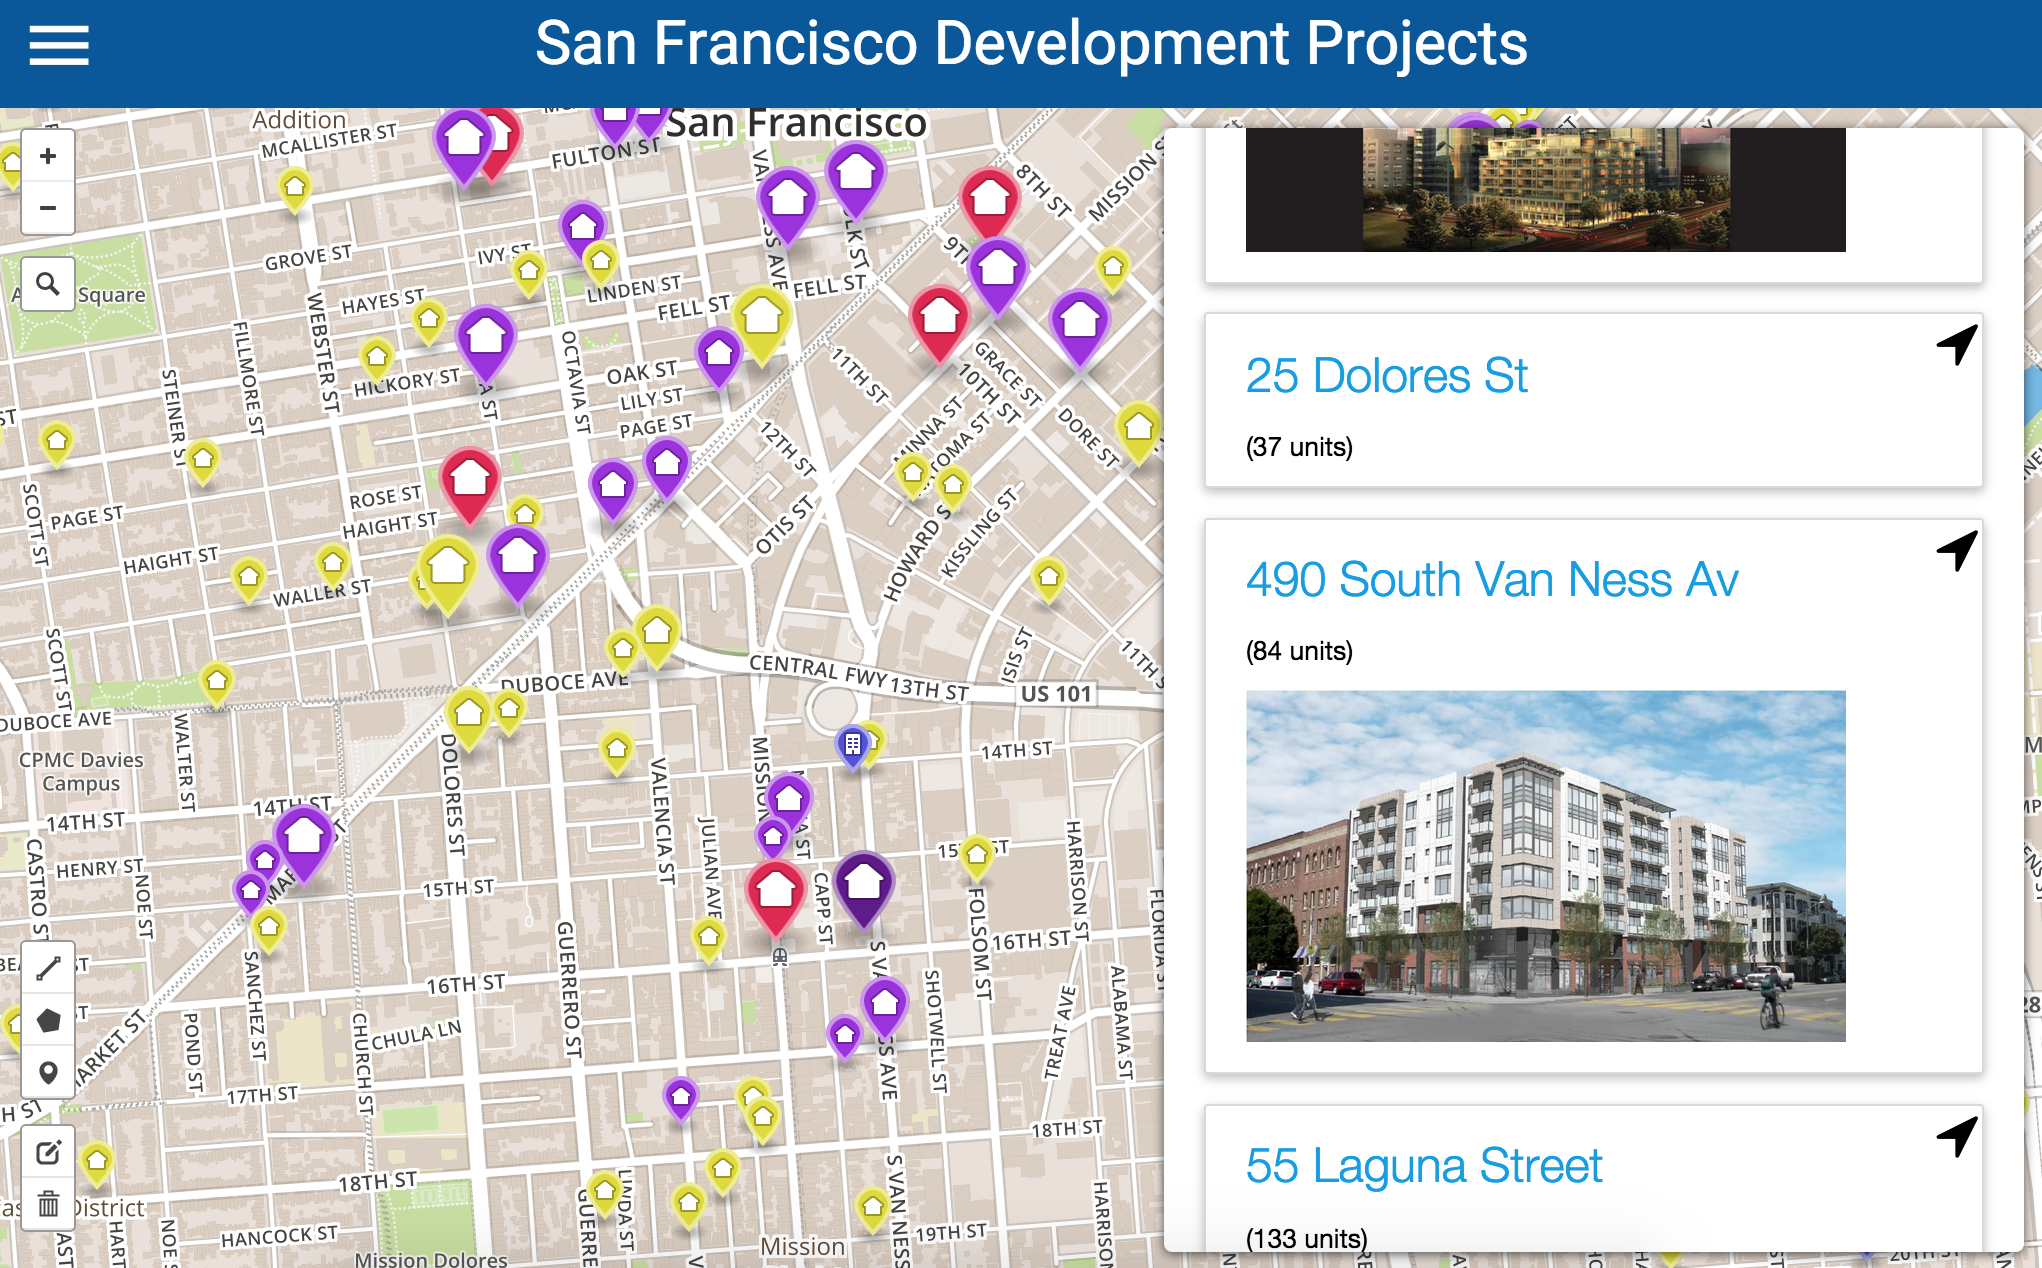
Task: Select the draw polyline tool
Action: [48, 968]
